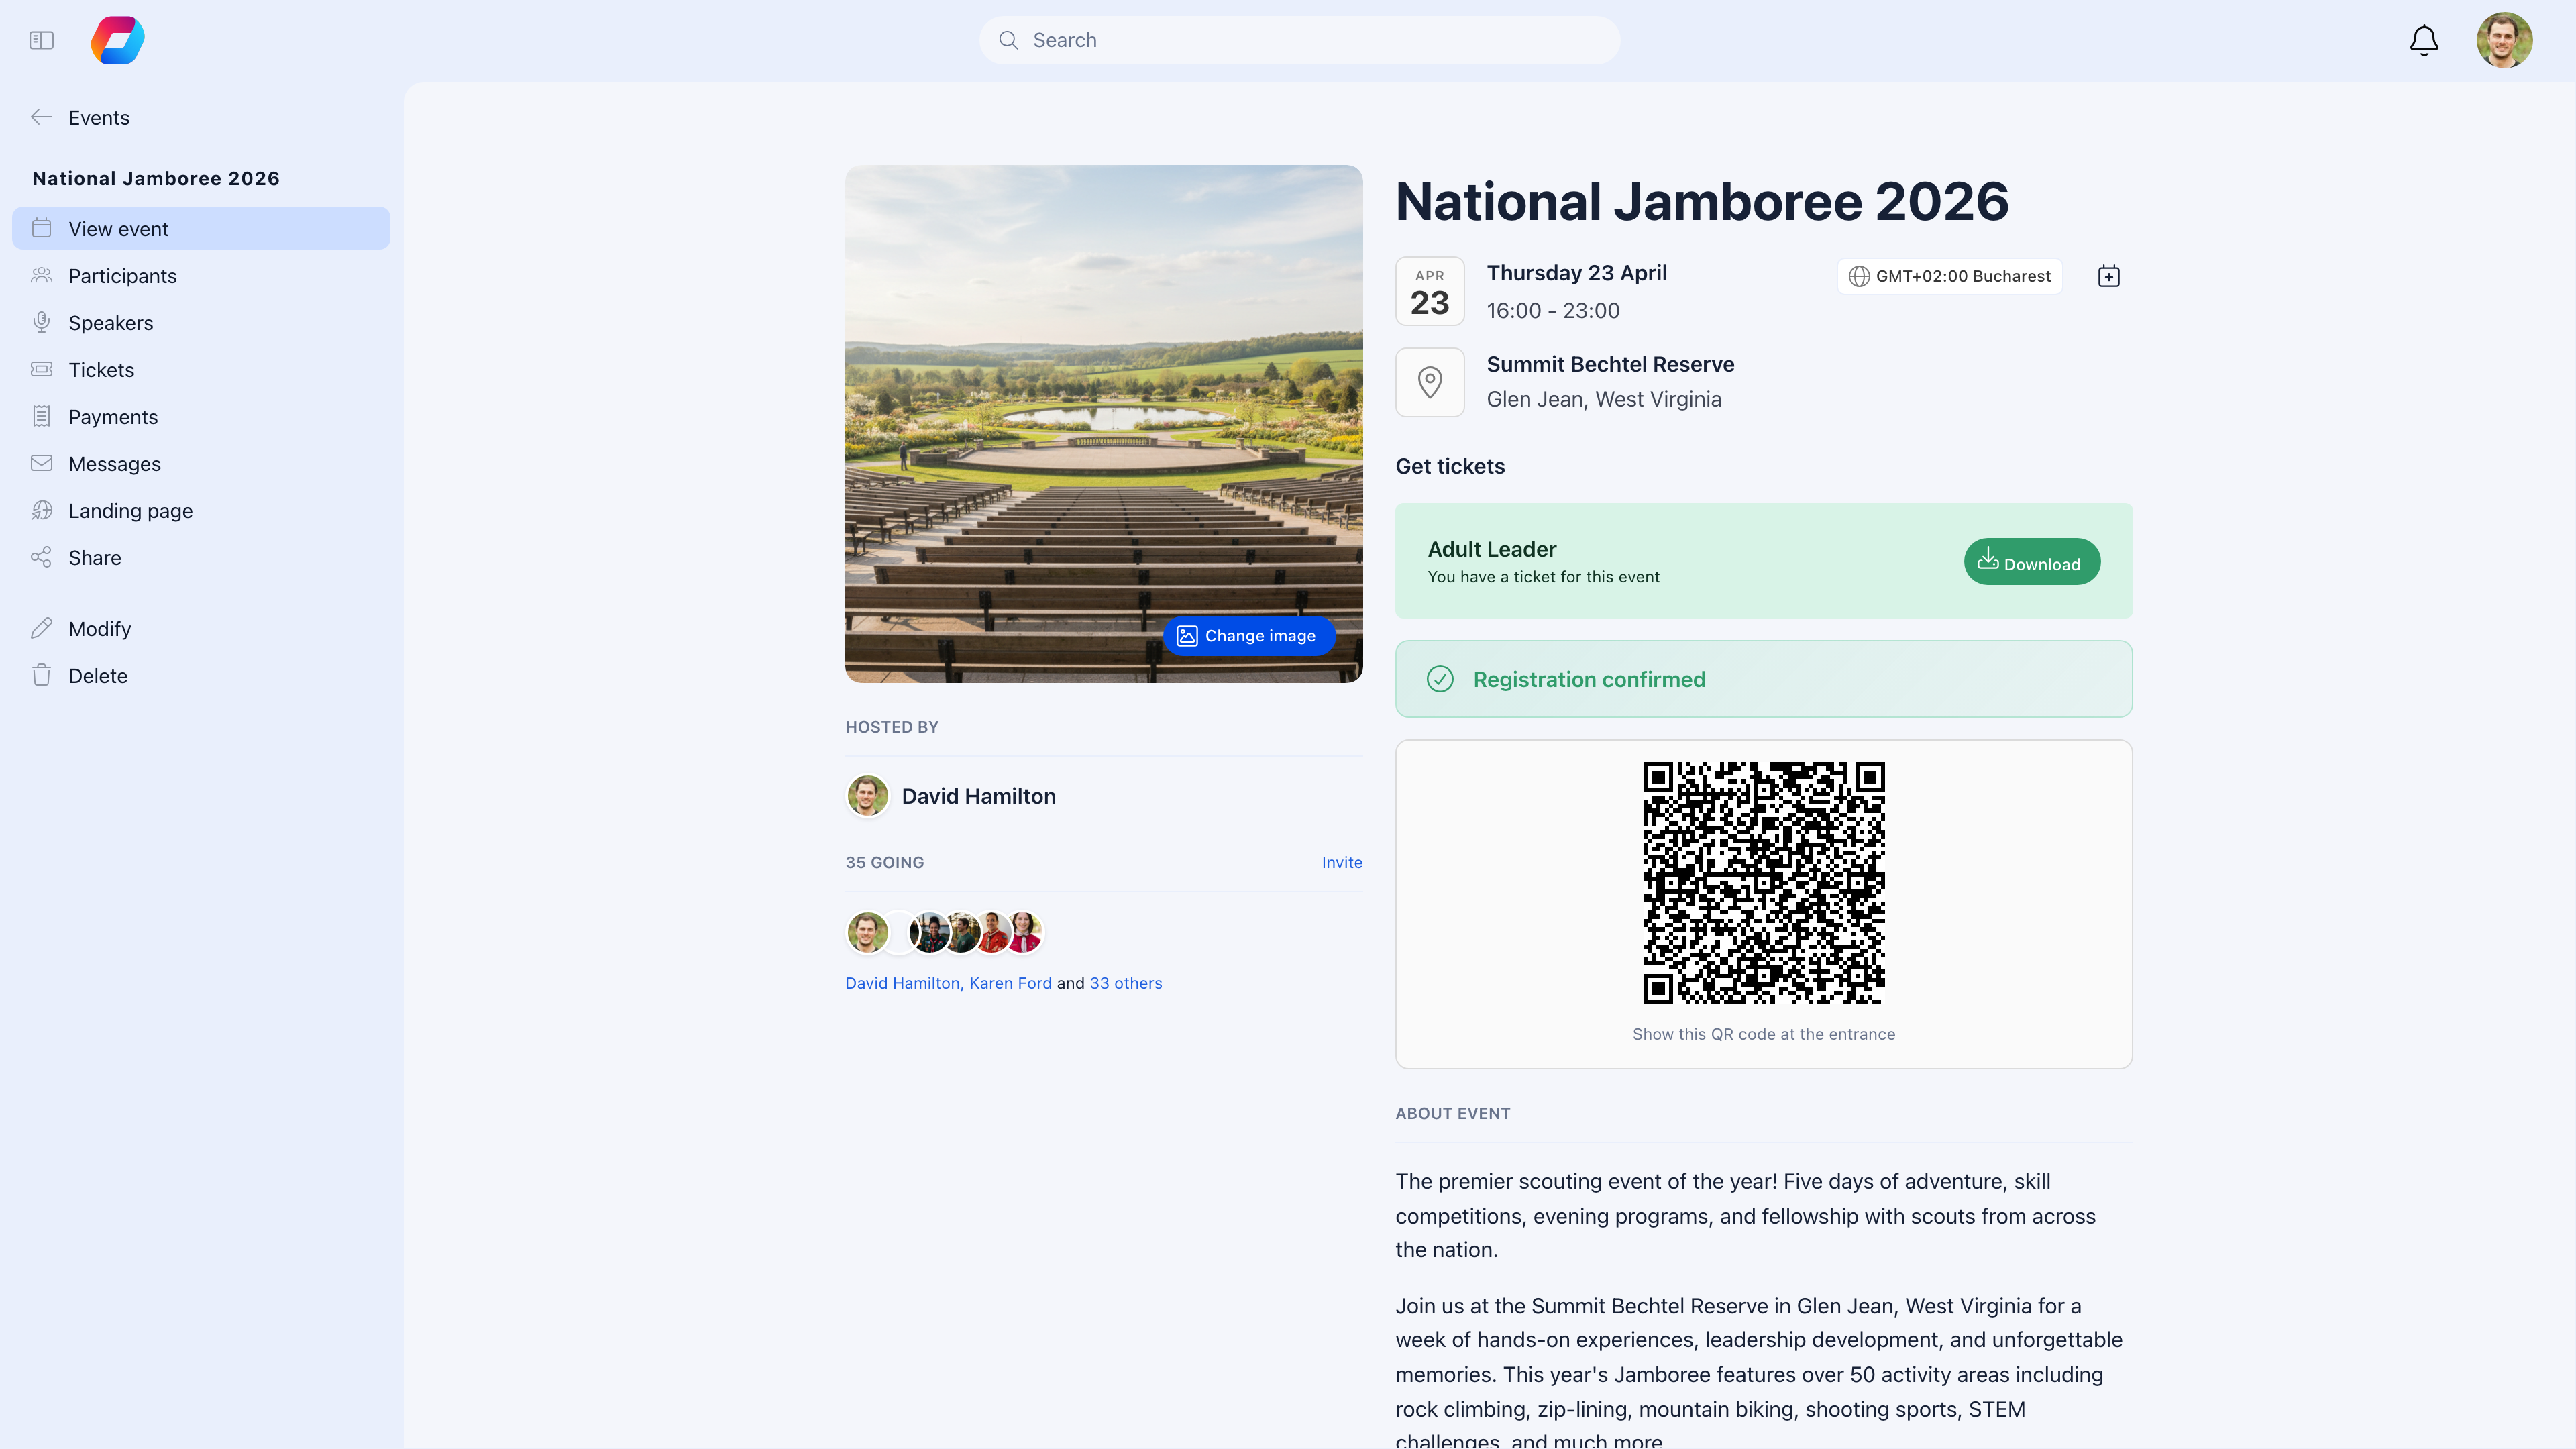
Task: Open the Payments section
Action: (113, 416)
